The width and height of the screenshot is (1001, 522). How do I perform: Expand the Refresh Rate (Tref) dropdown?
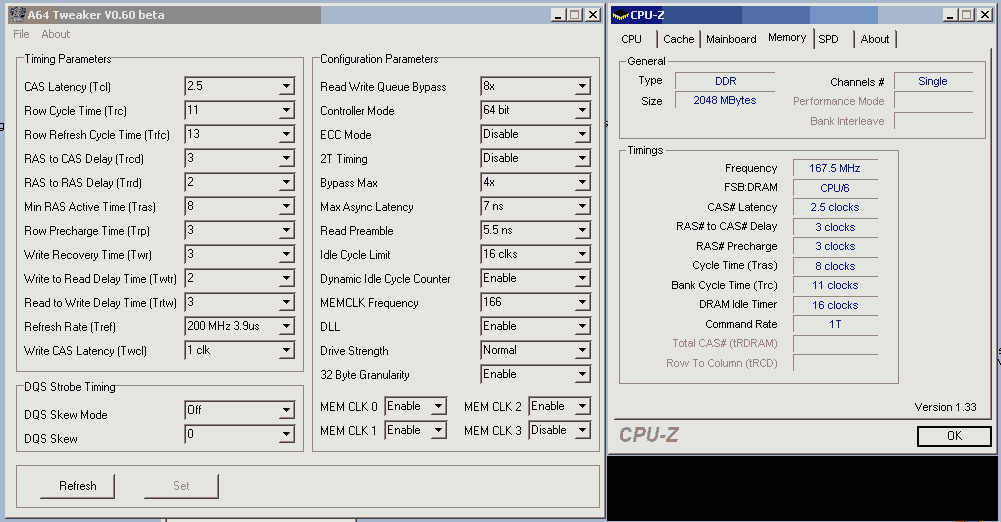point(287,327)
